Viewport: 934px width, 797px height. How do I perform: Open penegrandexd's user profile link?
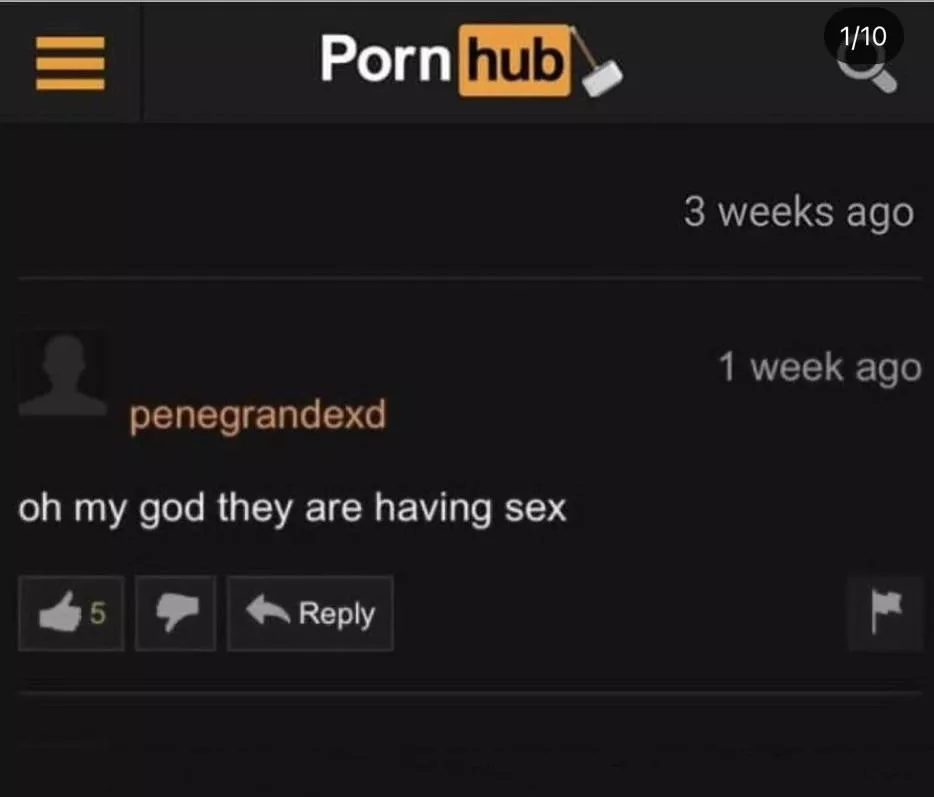pos(258,415)
